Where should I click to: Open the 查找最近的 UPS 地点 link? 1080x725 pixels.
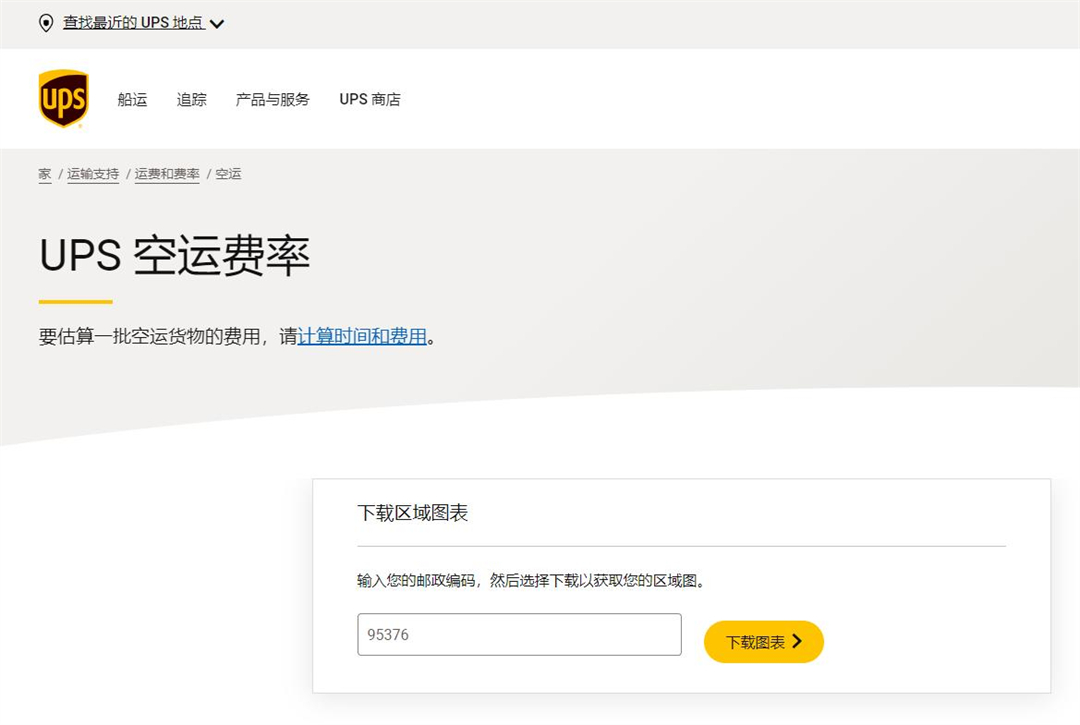pos(134,23)
